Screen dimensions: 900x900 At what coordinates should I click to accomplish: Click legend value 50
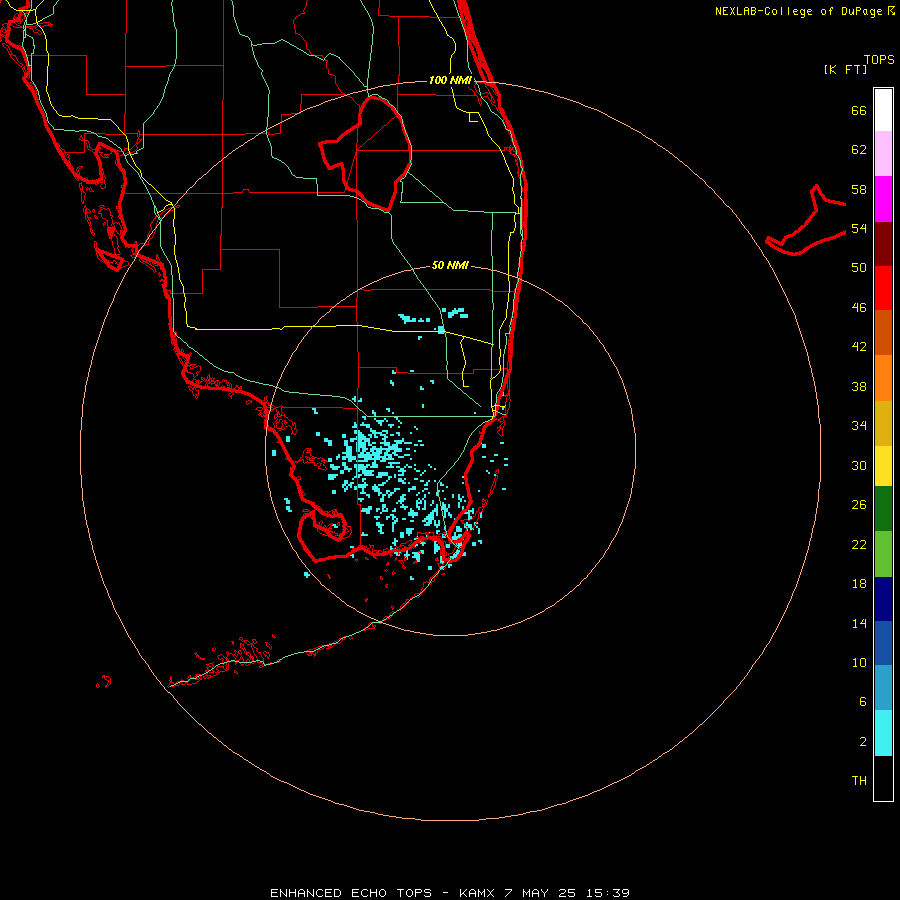pyautogui.click(x=859, y=268)
